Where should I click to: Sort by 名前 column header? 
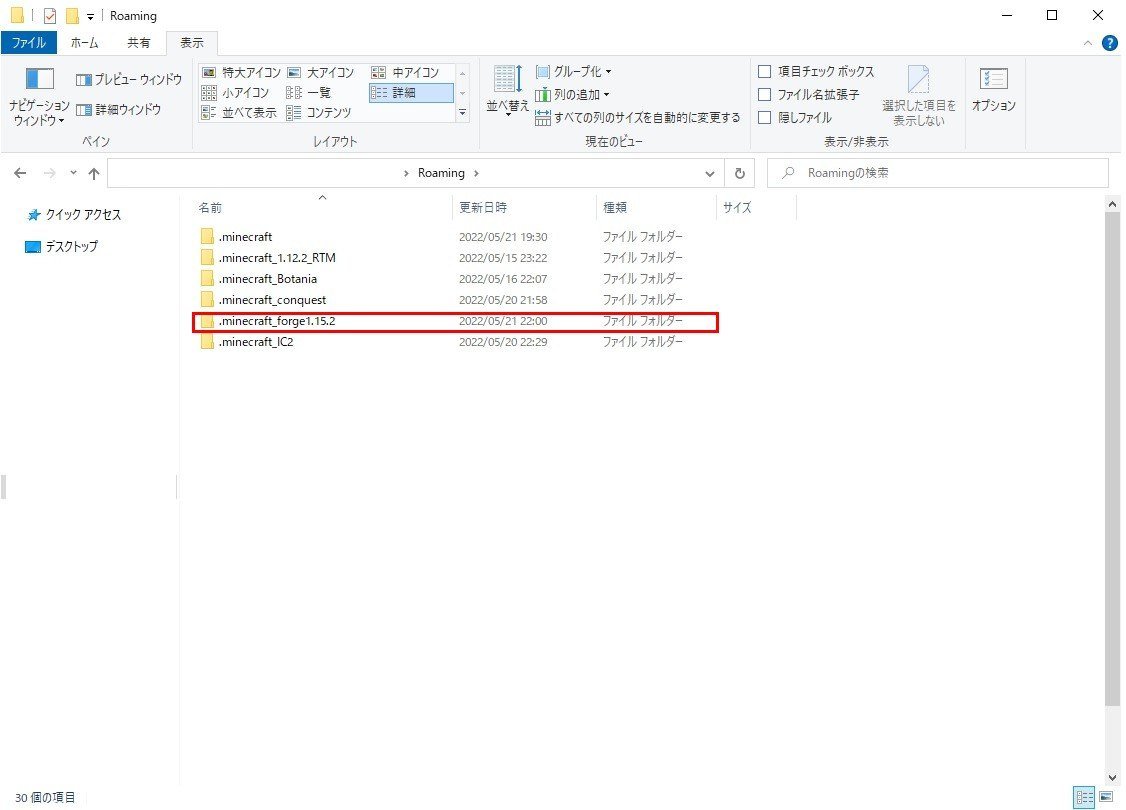pos(322,208)
